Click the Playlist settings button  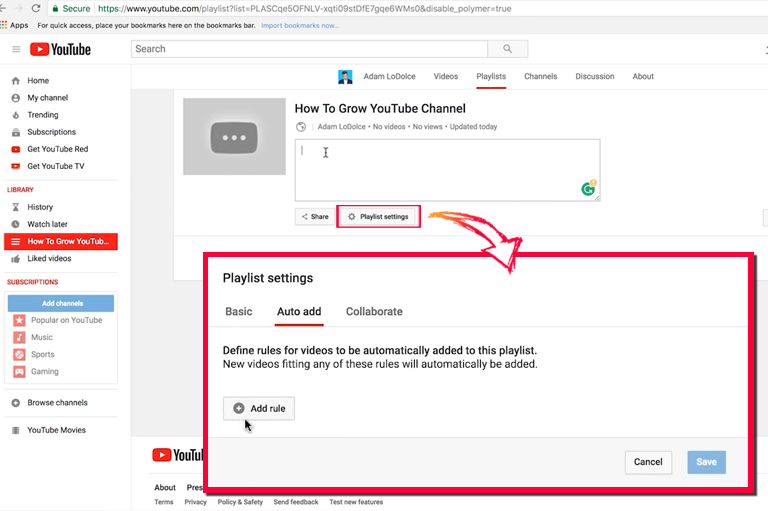[x=378, y=217]
